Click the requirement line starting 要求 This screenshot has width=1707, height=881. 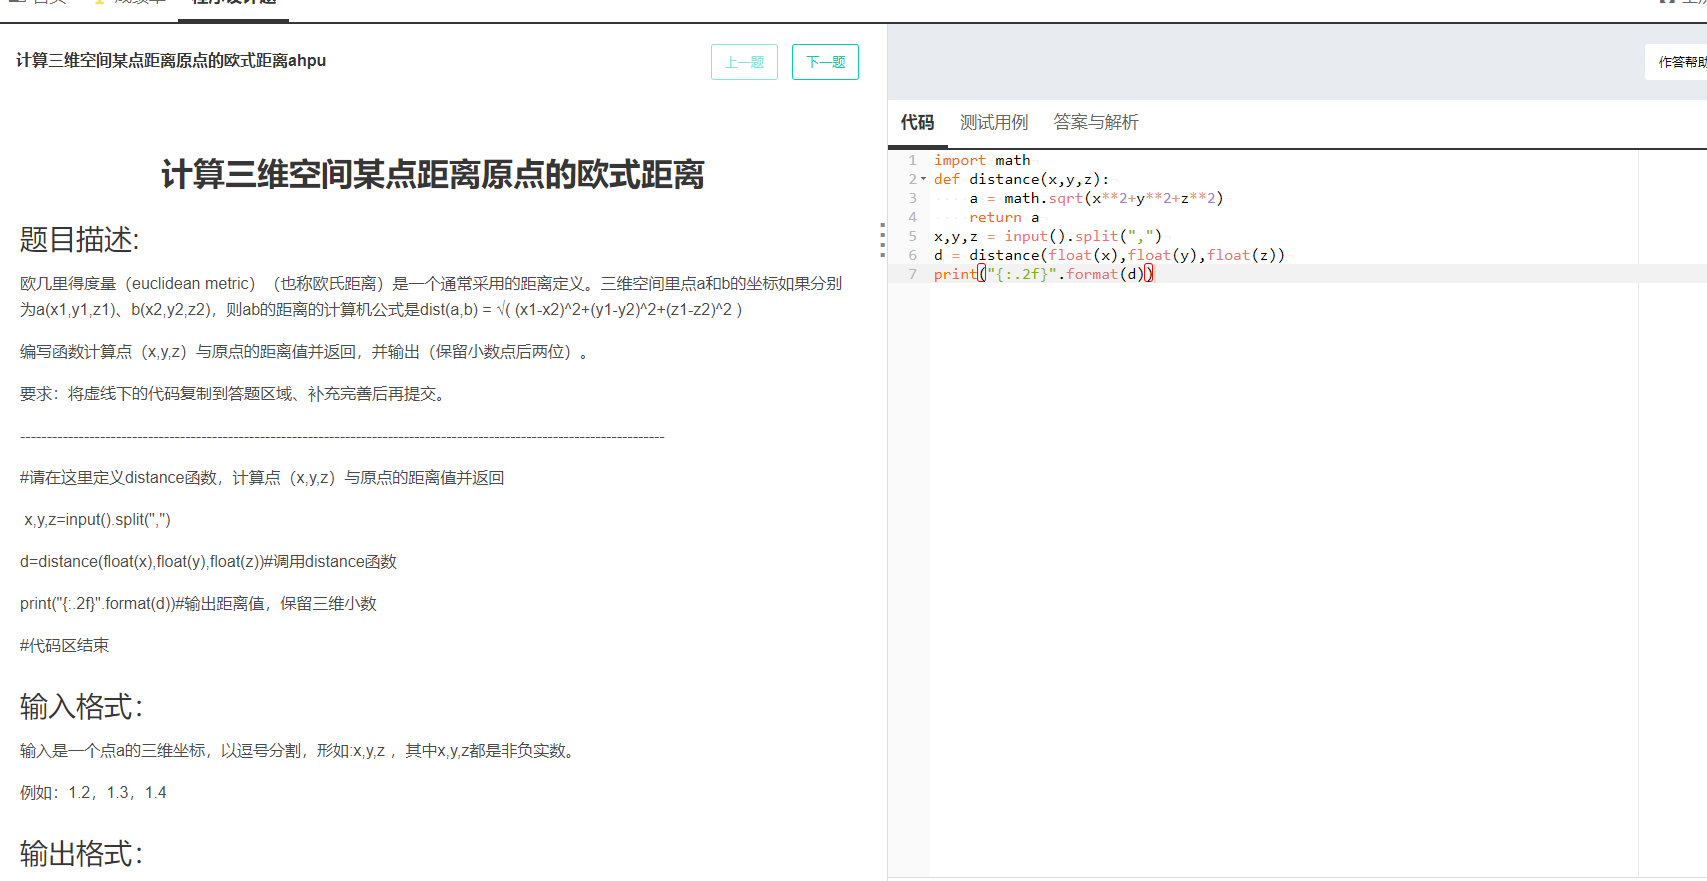(x=233, y=394)
